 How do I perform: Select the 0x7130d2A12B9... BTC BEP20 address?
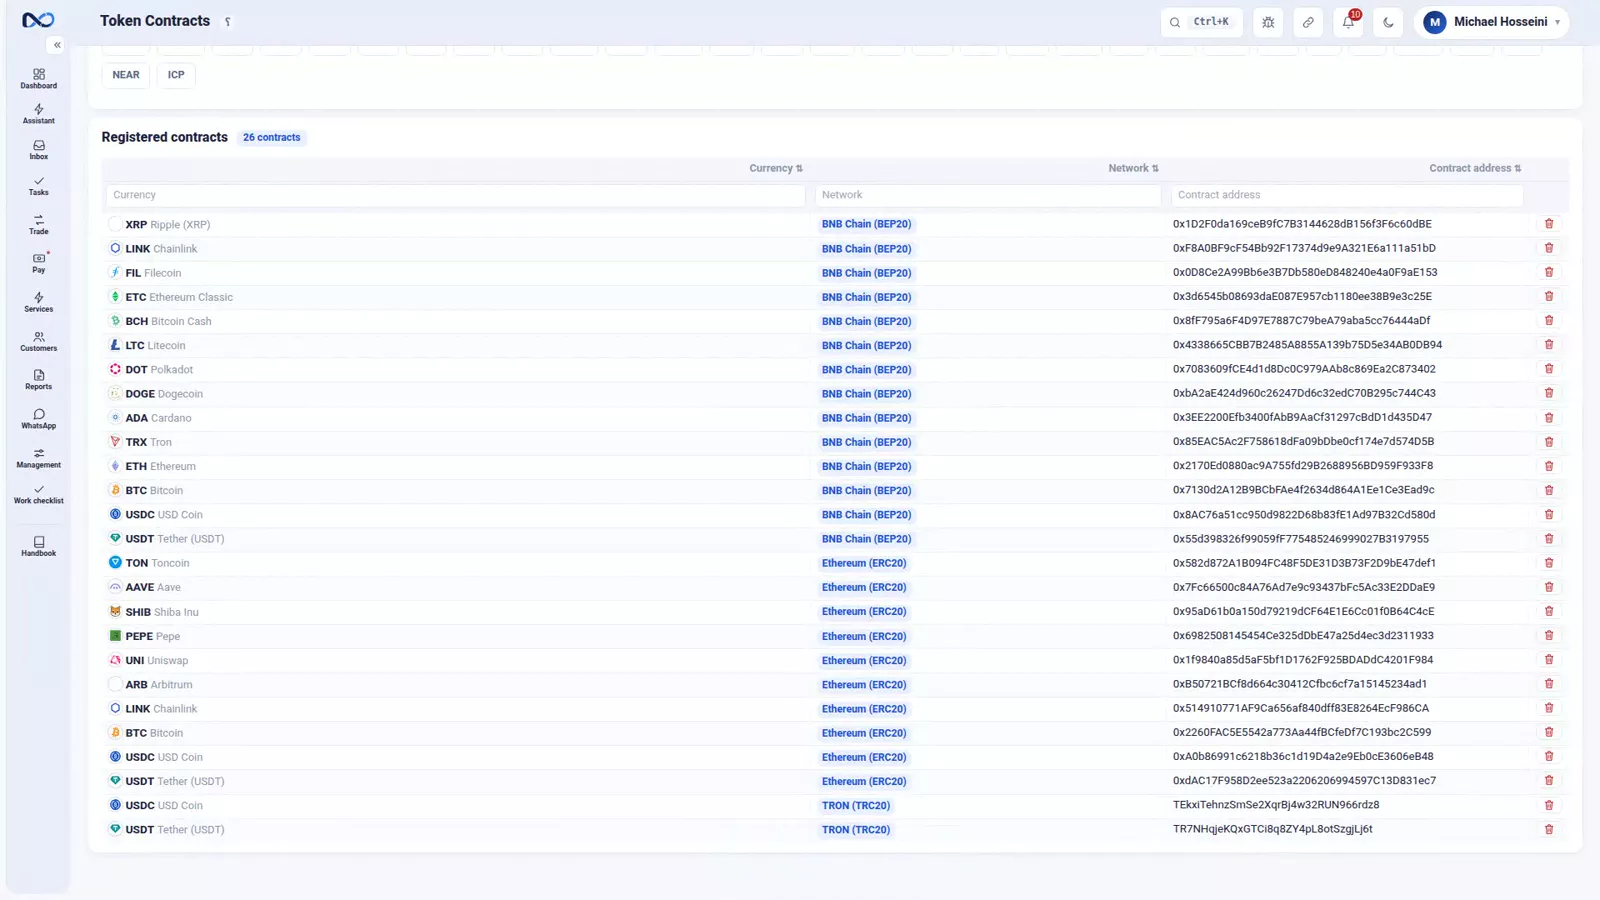click(1303, 490)
